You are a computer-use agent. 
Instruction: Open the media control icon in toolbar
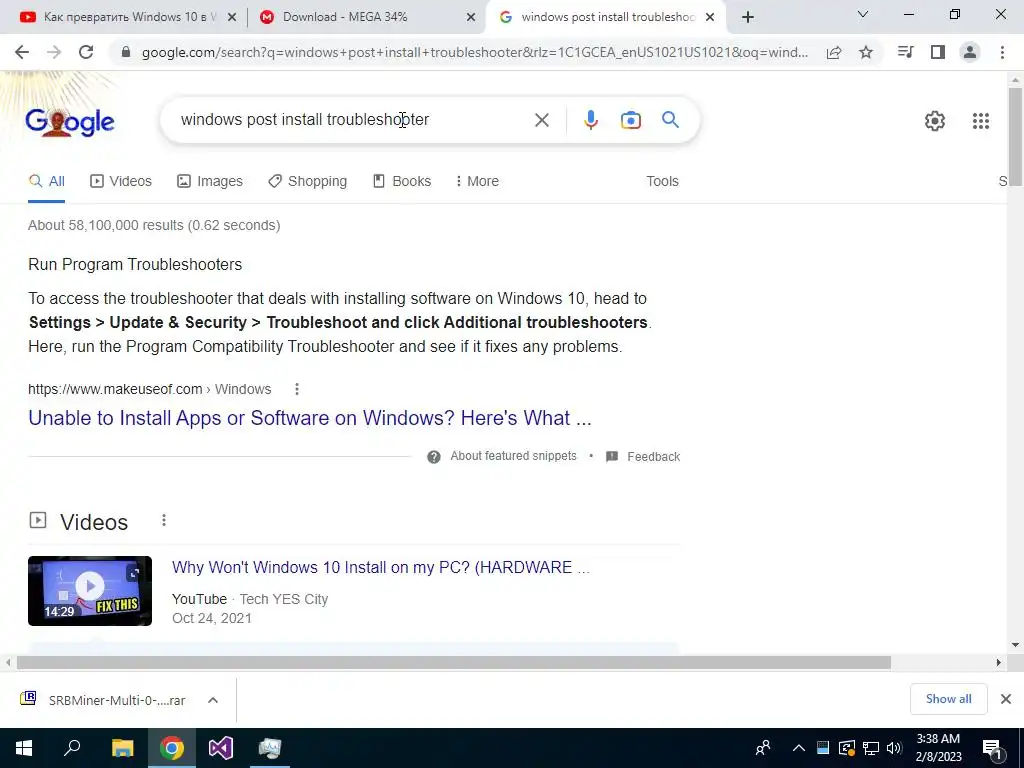tap(906, 52)
